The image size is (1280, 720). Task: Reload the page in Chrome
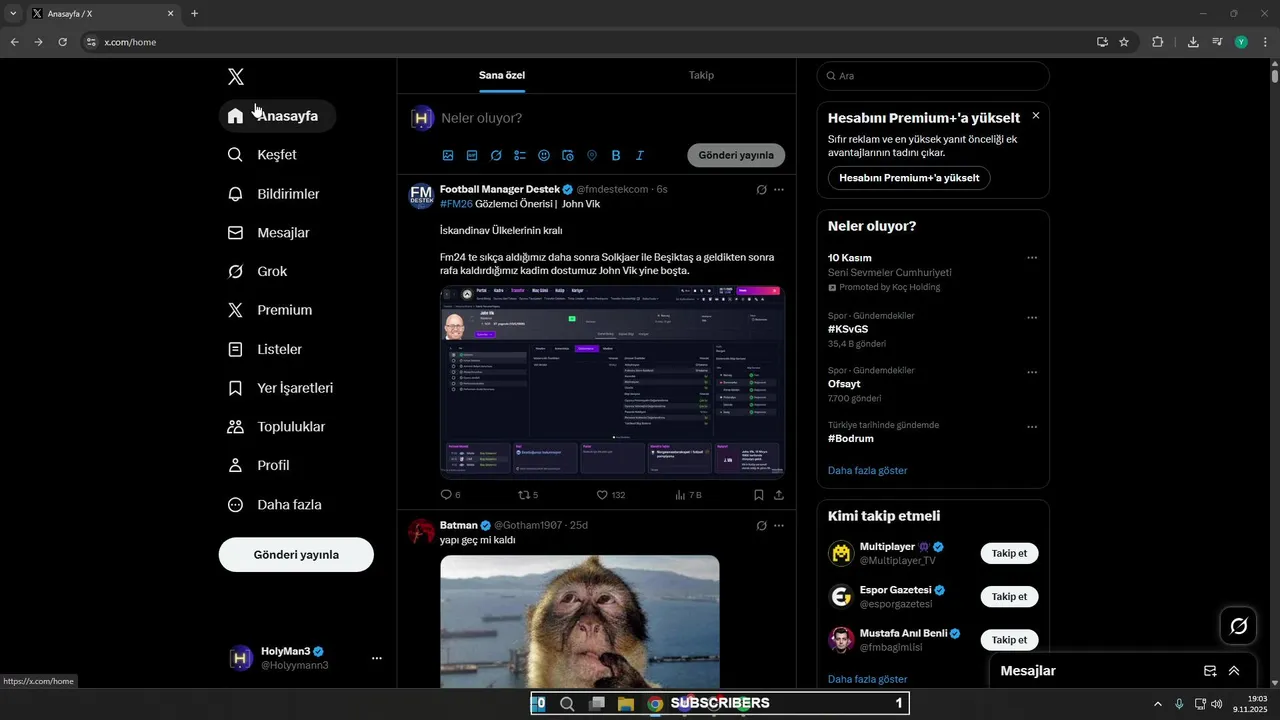pos(62,42)
